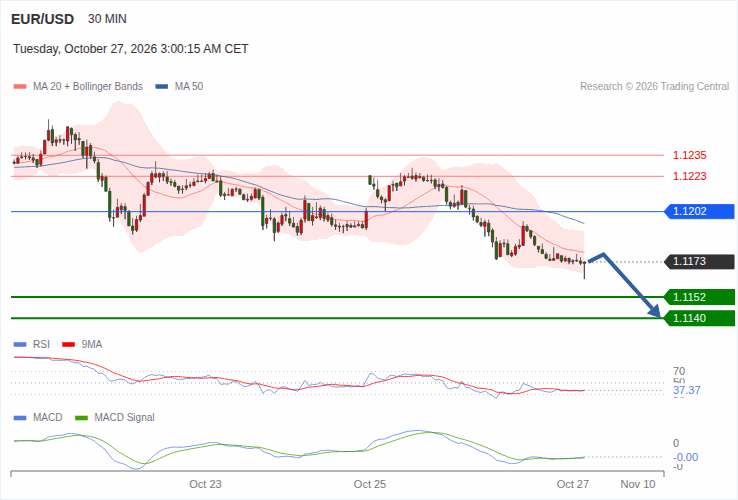Click the red 9MA legend swatch
738x500 pixels.
pos(69,345)
